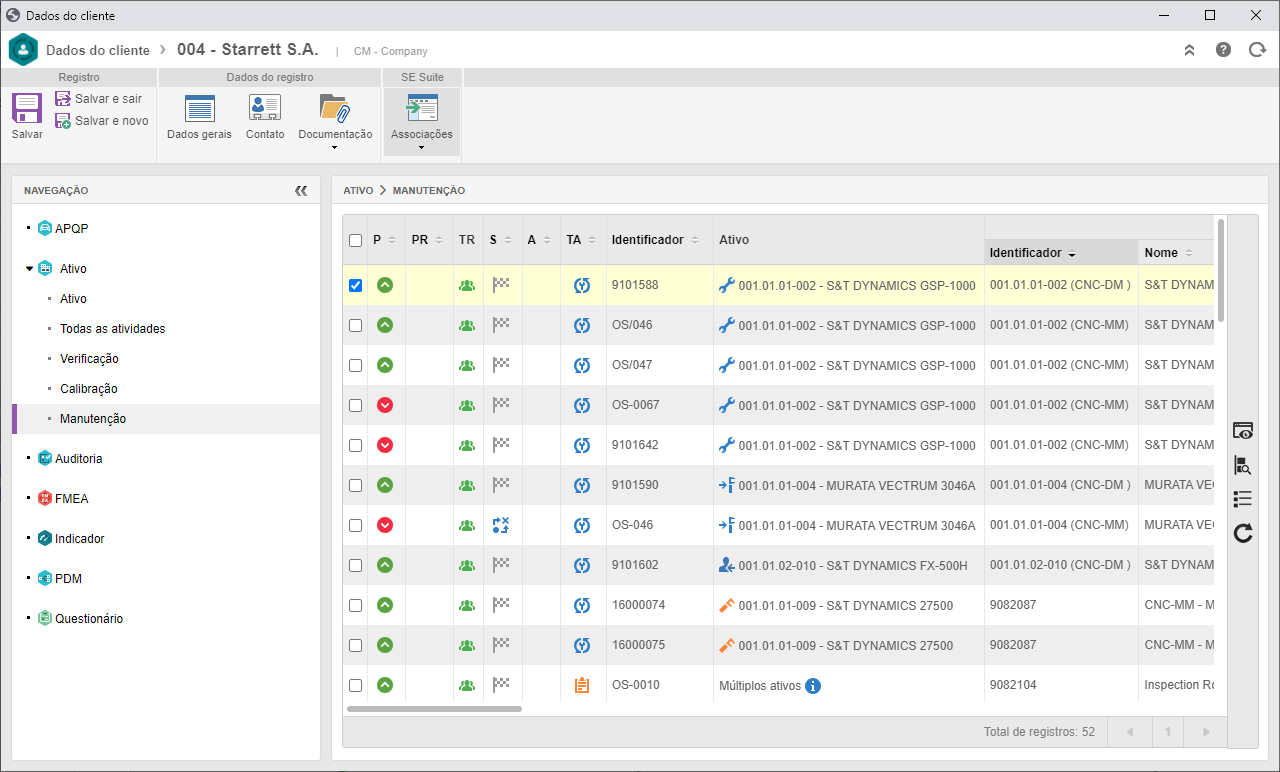Select Calibração in navigation tree

pyautogui.click(x=89, y=389)
